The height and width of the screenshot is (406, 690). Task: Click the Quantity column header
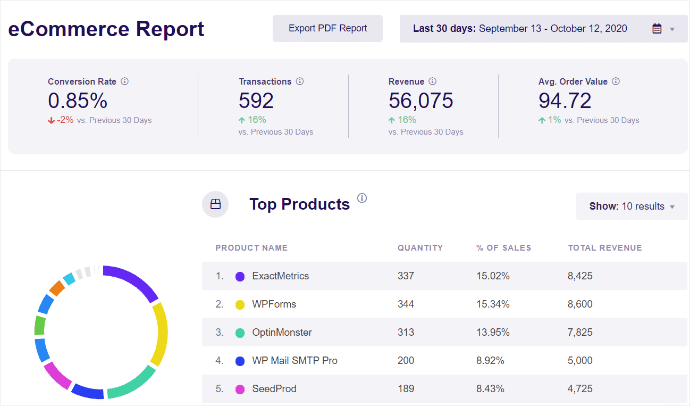tap(419, 248)
